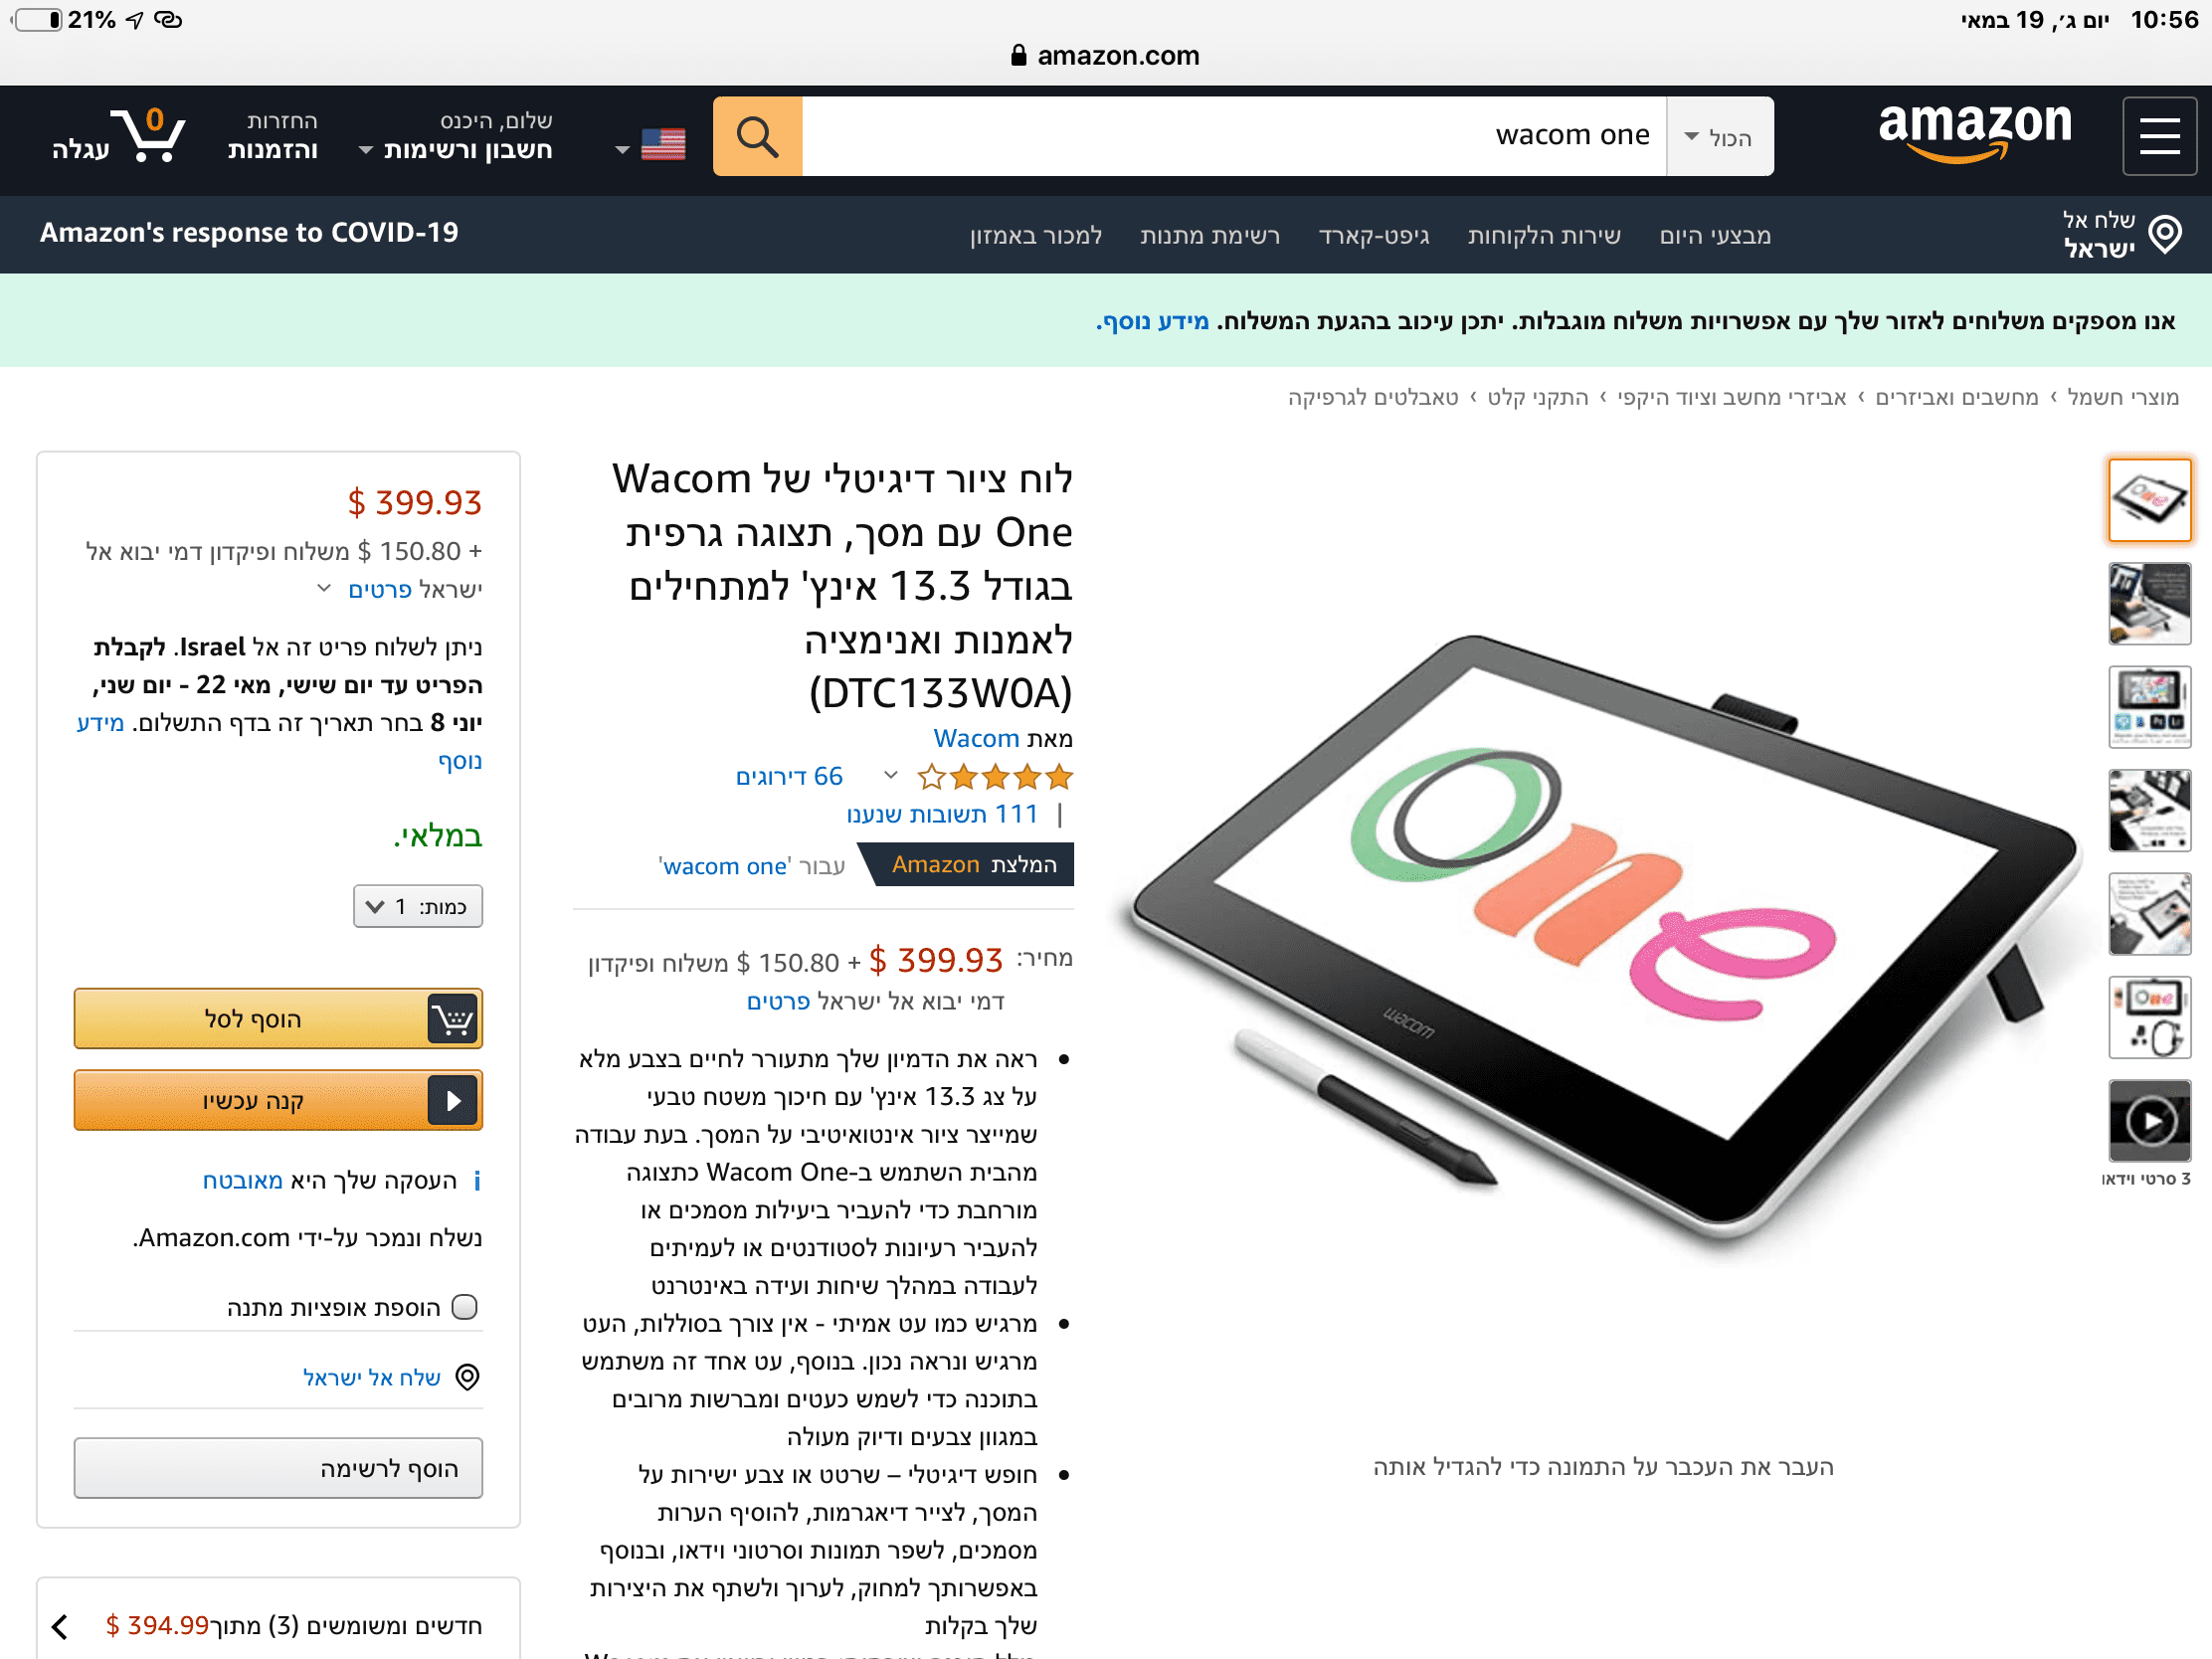Click the delivery location pin icon in header

coord(2165,234)
